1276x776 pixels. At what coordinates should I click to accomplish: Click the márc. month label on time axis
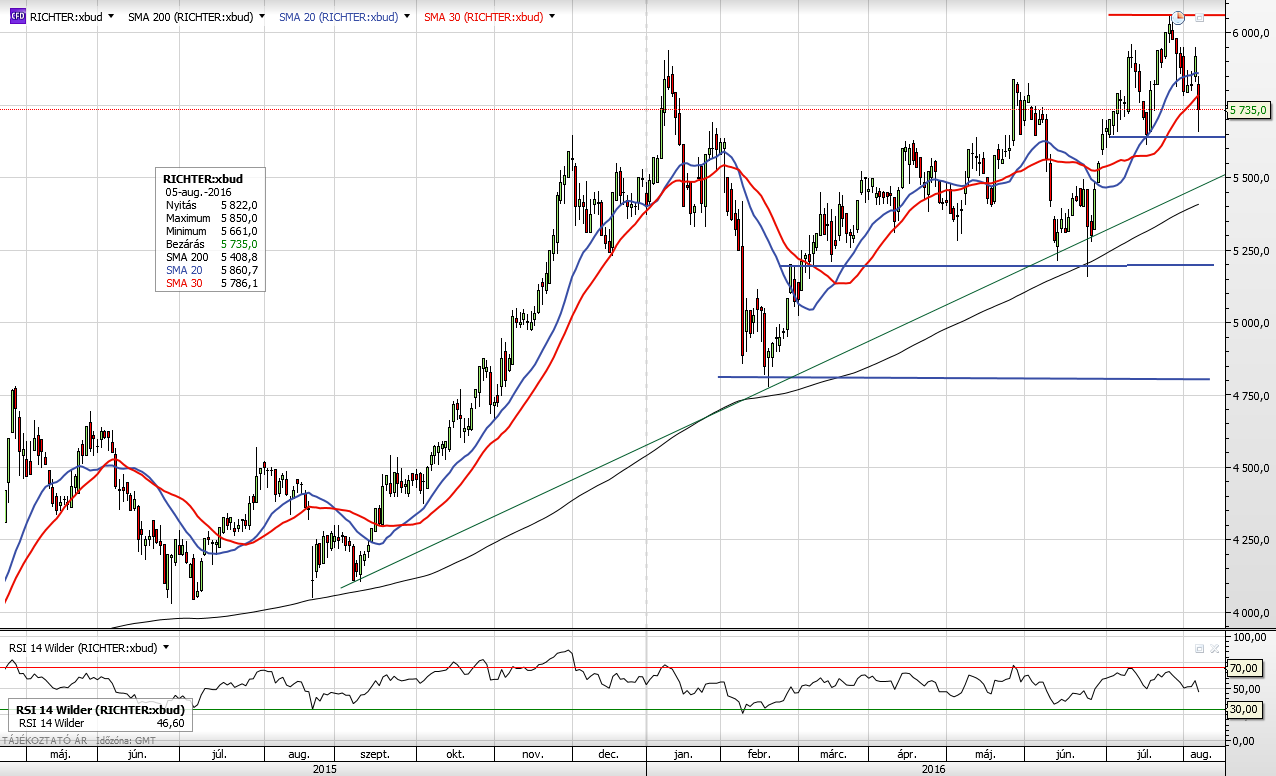(834, 755)
